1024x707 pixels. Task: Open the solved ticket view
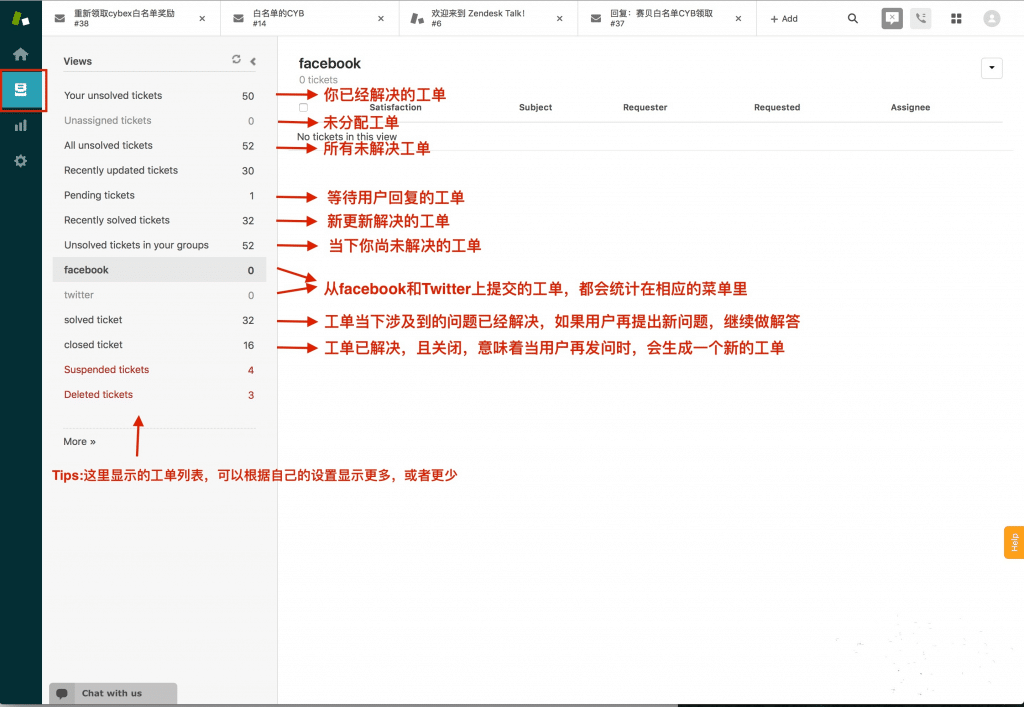pos(159,320)
